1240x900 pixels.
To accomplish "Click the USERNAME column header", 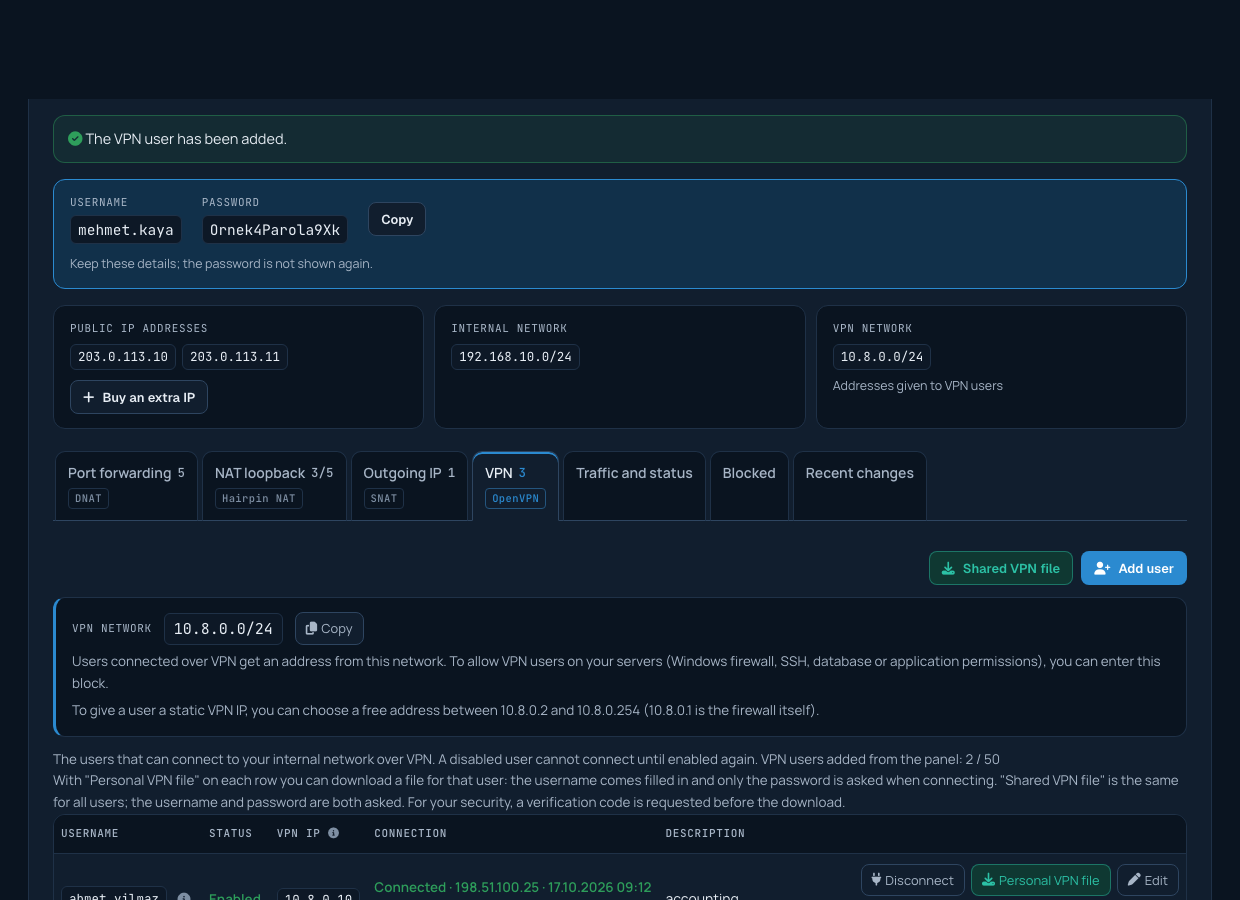I will click(x=90, y=833).
